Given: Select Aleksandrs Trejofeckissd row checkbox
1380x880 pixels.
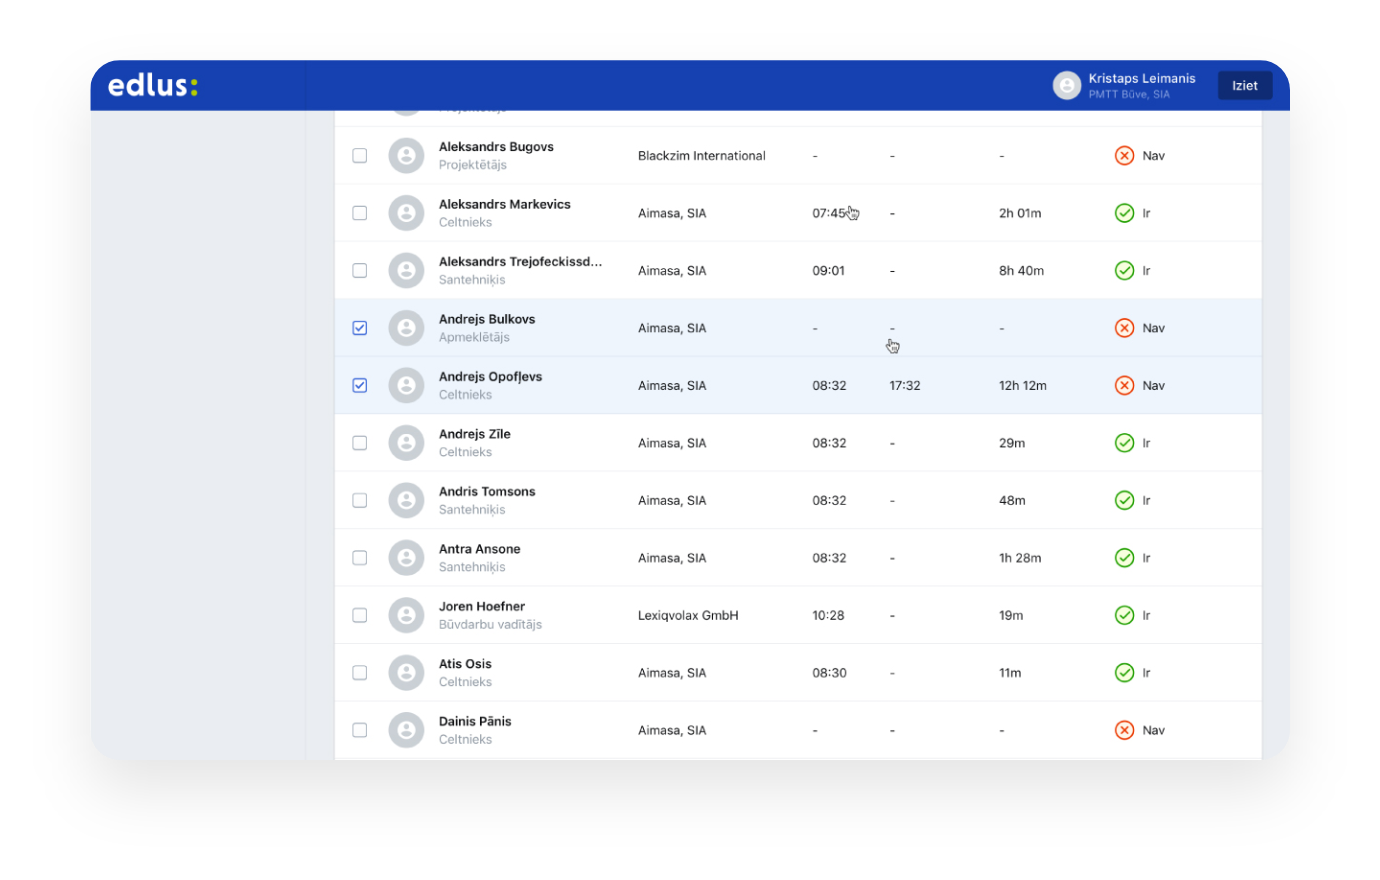Looking at the screenshot, I should 360,271.
